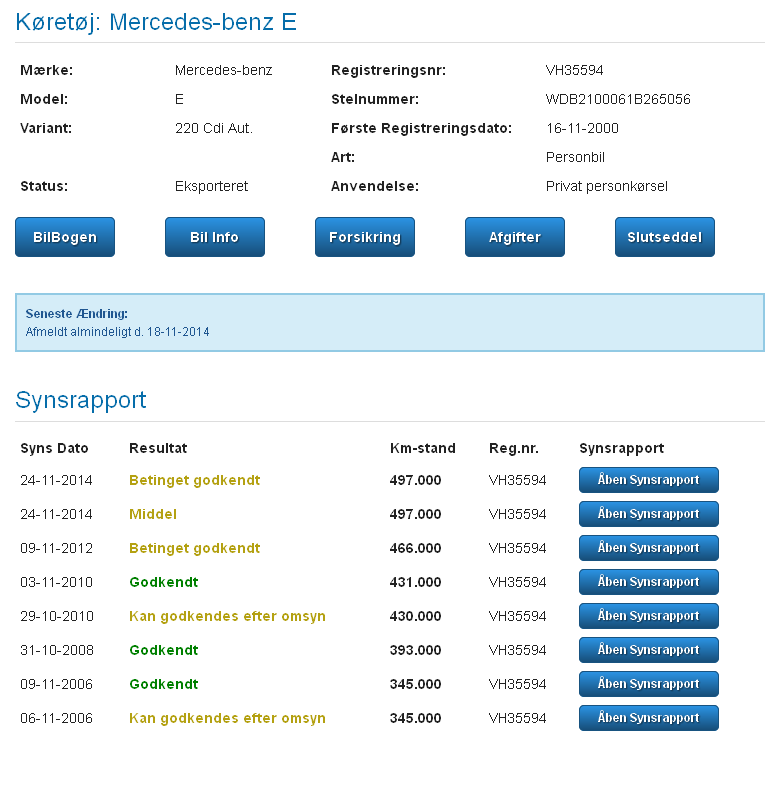The width and height of the screenshot is (778, 790).
Task: Click the Synsrapport section heading
Action: 81,401
